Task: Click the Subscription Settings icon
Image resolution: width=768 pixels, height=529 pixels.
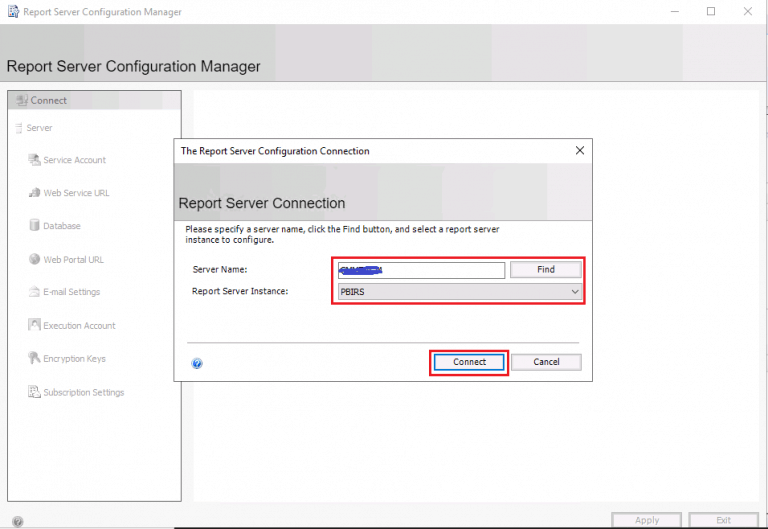Action: pyautogui.click(x=34, y=392)
